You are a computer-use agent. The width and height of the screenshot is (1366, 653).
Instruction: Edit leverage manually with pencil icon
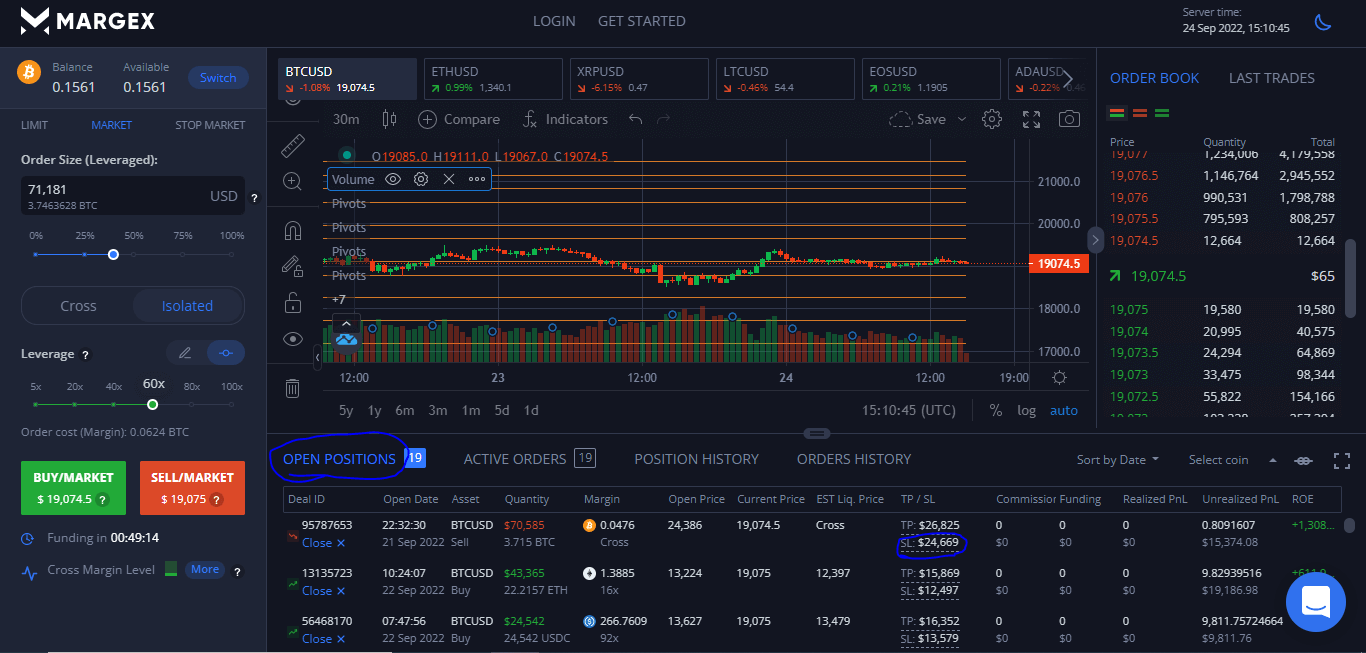click(x=185, y=352)
